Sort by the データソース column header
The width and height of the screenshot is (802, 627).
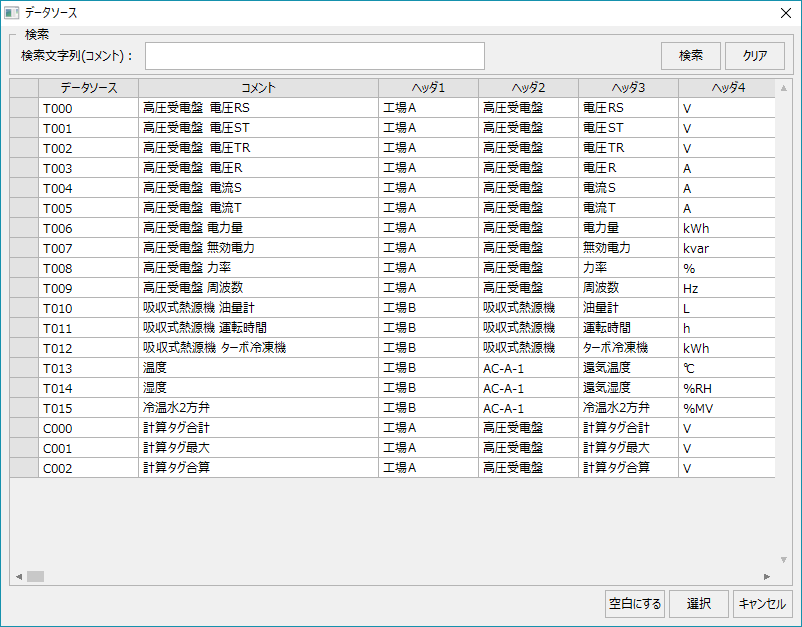[88, 88]
